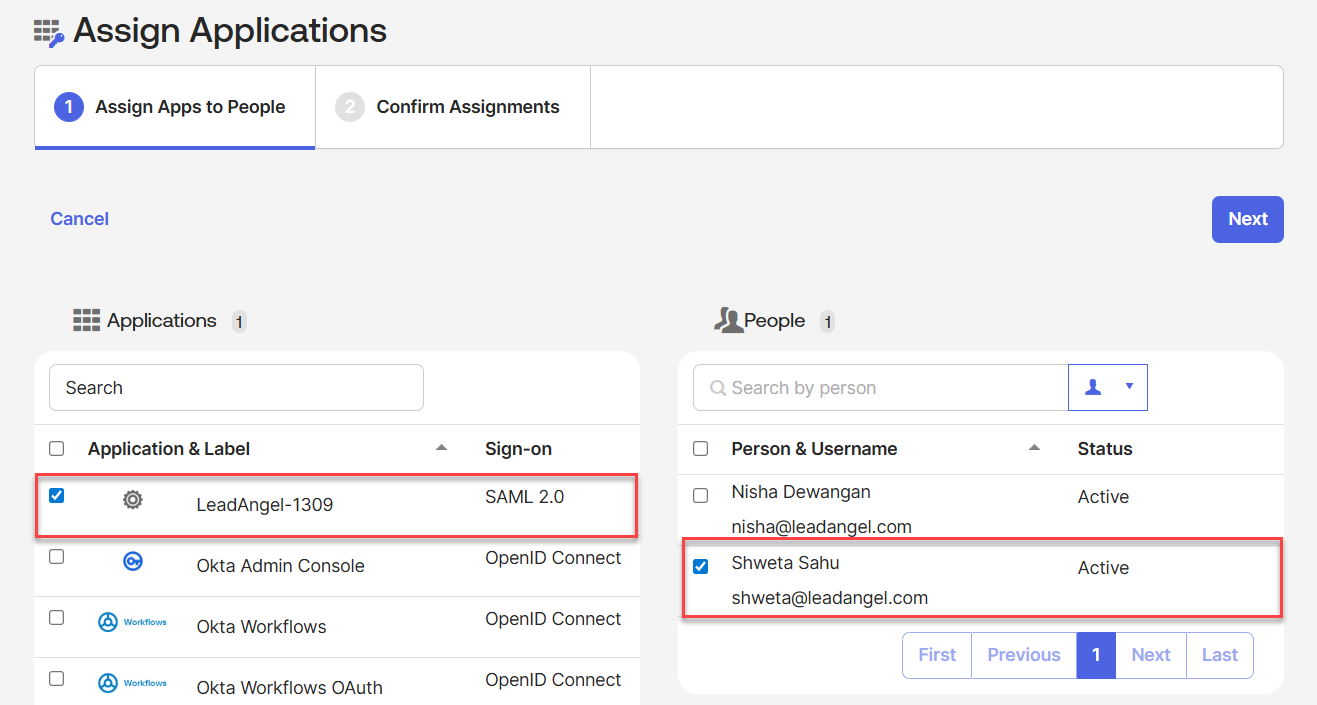1317x705 pixels.
Task: Click the Applications count badge
Action: pos(239,321)
